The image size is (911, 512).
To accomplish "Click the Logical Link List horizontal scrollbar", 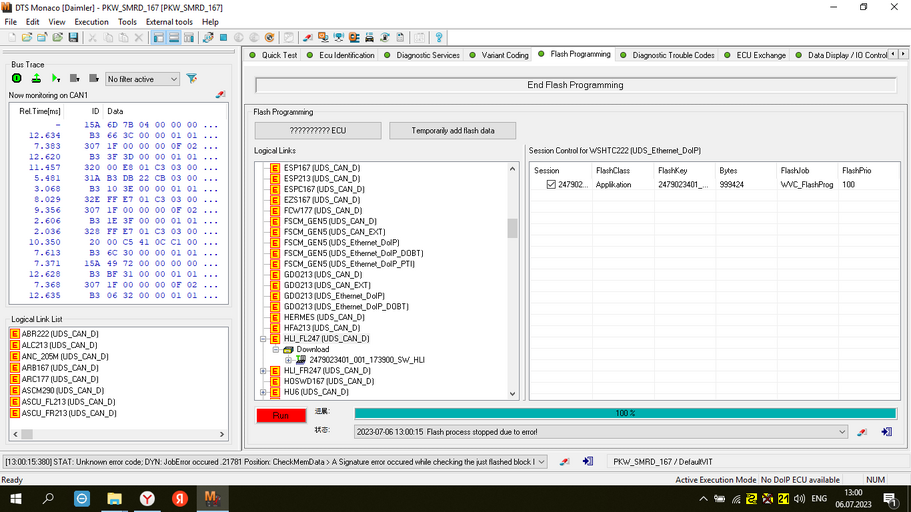I will click(x=119, y=434).
